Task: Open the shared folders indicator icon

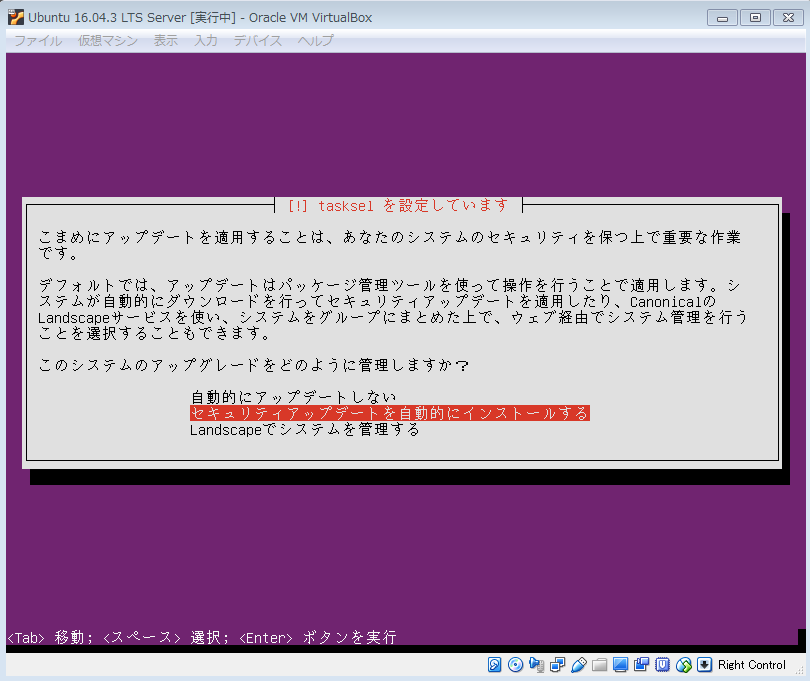Action: tap(600, 665)
